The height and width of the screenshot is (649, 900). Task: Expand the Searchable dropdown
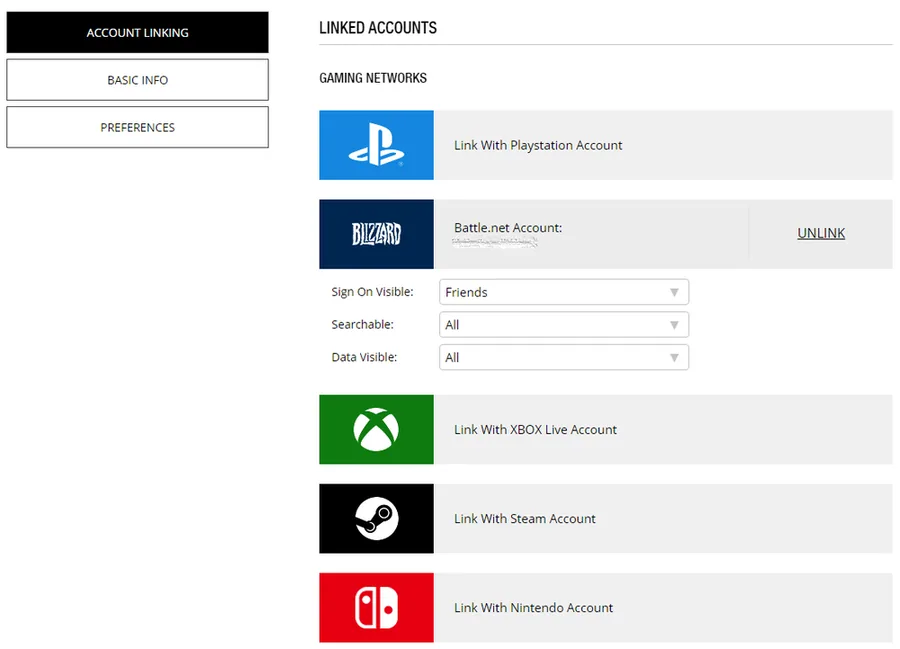click(564, 325)
